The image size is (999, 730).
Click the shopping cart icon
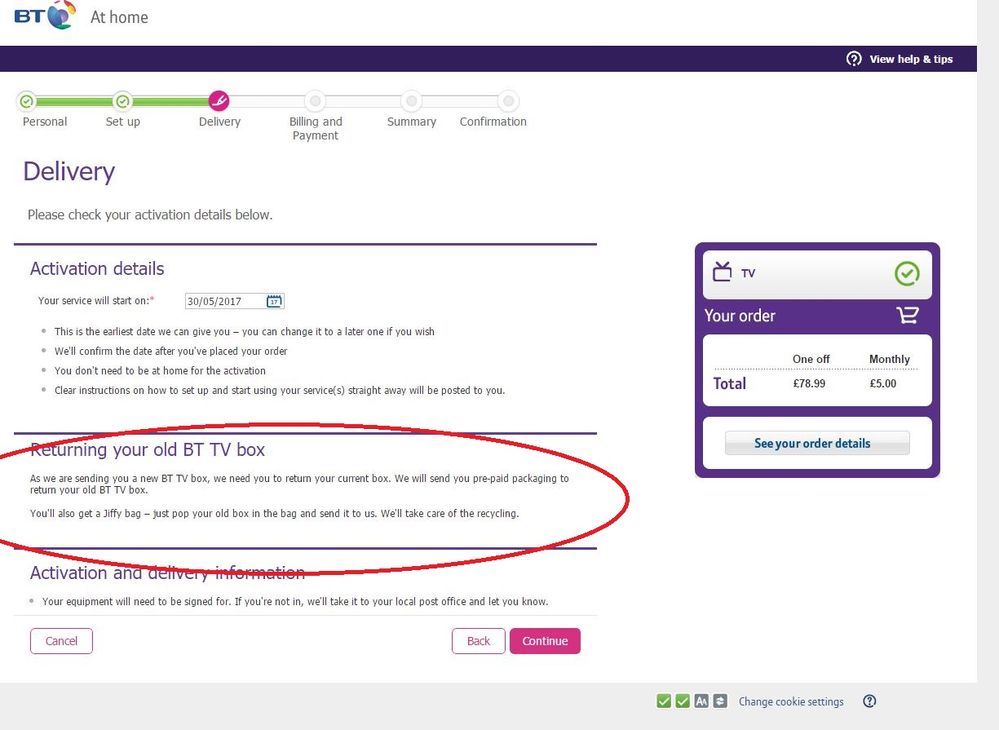point(907,315)
